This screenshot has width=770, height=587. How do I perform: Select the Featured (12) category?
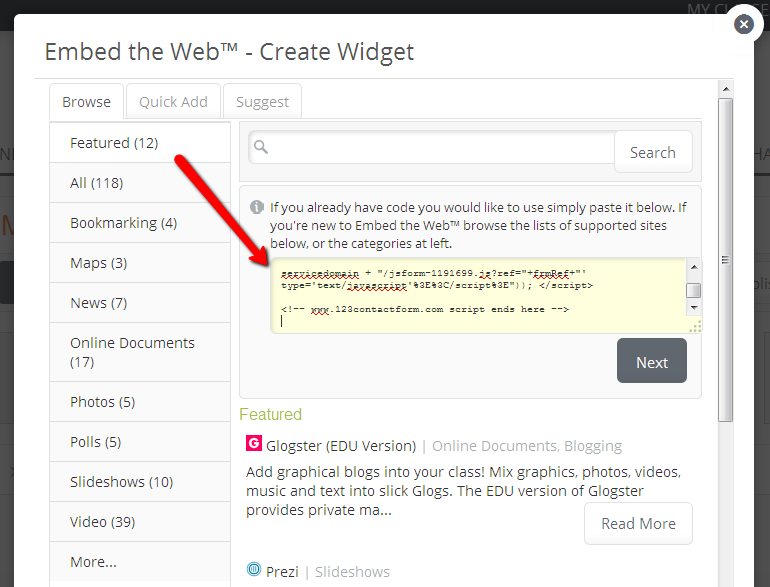pyautogui.click(x=140, y=142)
